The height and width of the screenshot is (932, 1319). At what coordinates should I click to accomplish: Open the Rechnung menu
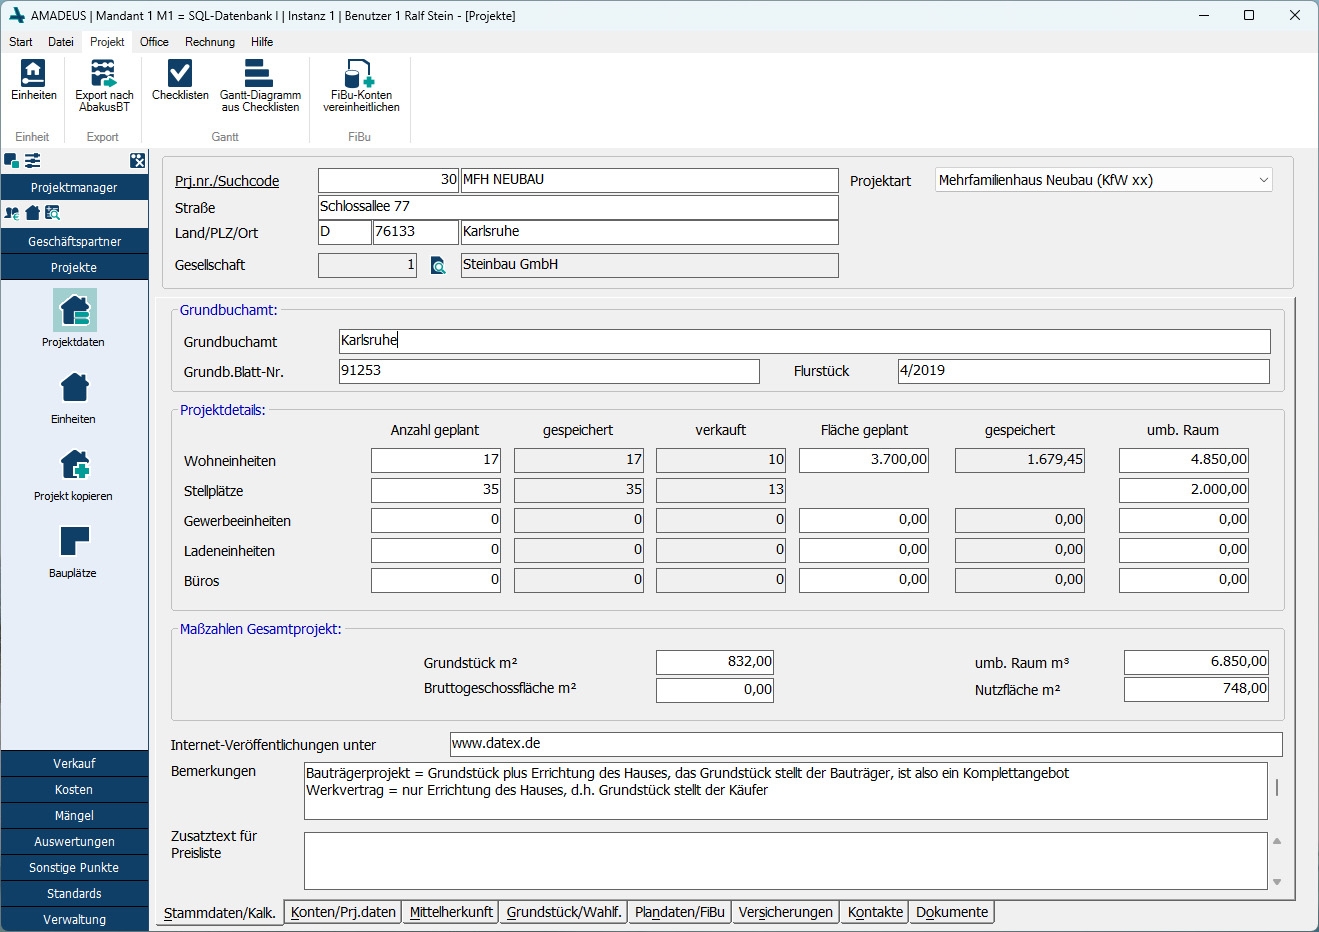click(x=209, y=42)
